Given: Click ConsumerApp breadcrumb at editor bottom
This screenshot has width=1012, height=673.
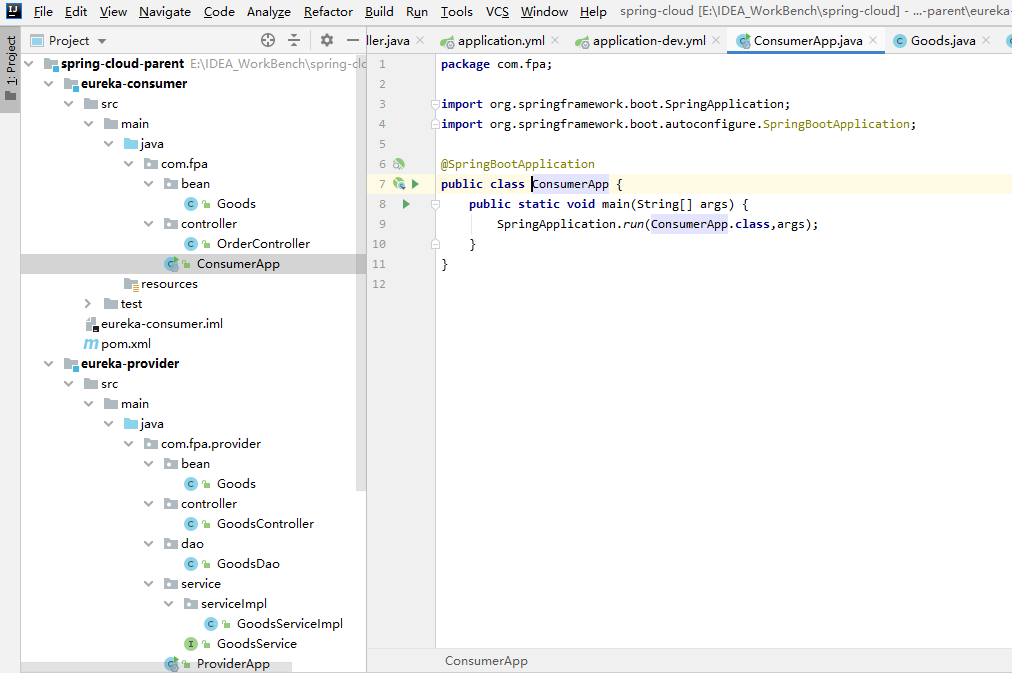Looking at the screenshot, I should coord(486,661).
